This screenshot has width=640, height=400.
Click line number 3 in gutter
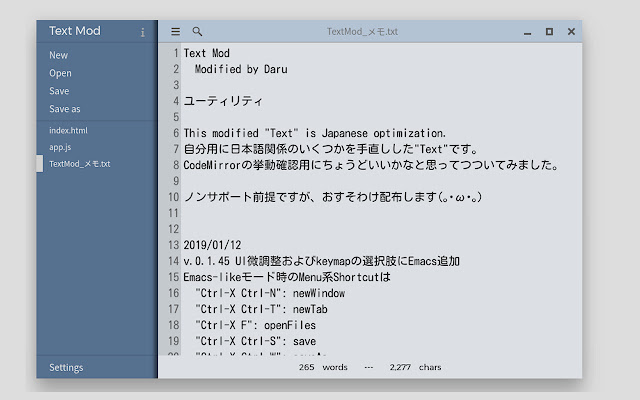pos(176,85)
